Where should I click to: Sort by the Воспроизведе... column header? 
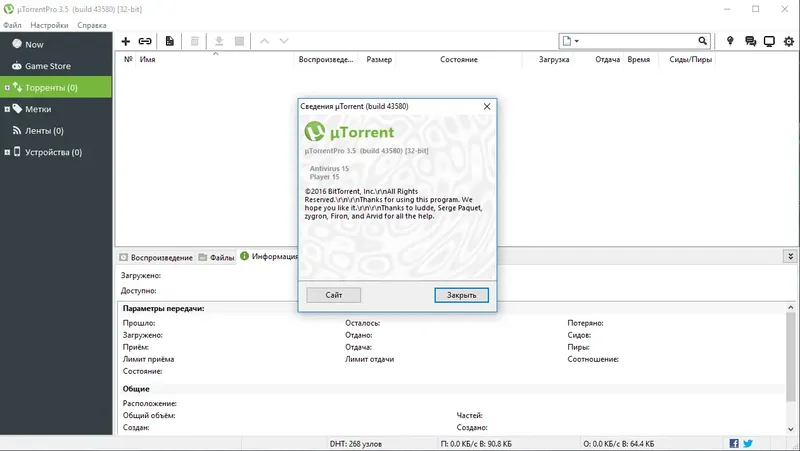[x=326, y=59]
